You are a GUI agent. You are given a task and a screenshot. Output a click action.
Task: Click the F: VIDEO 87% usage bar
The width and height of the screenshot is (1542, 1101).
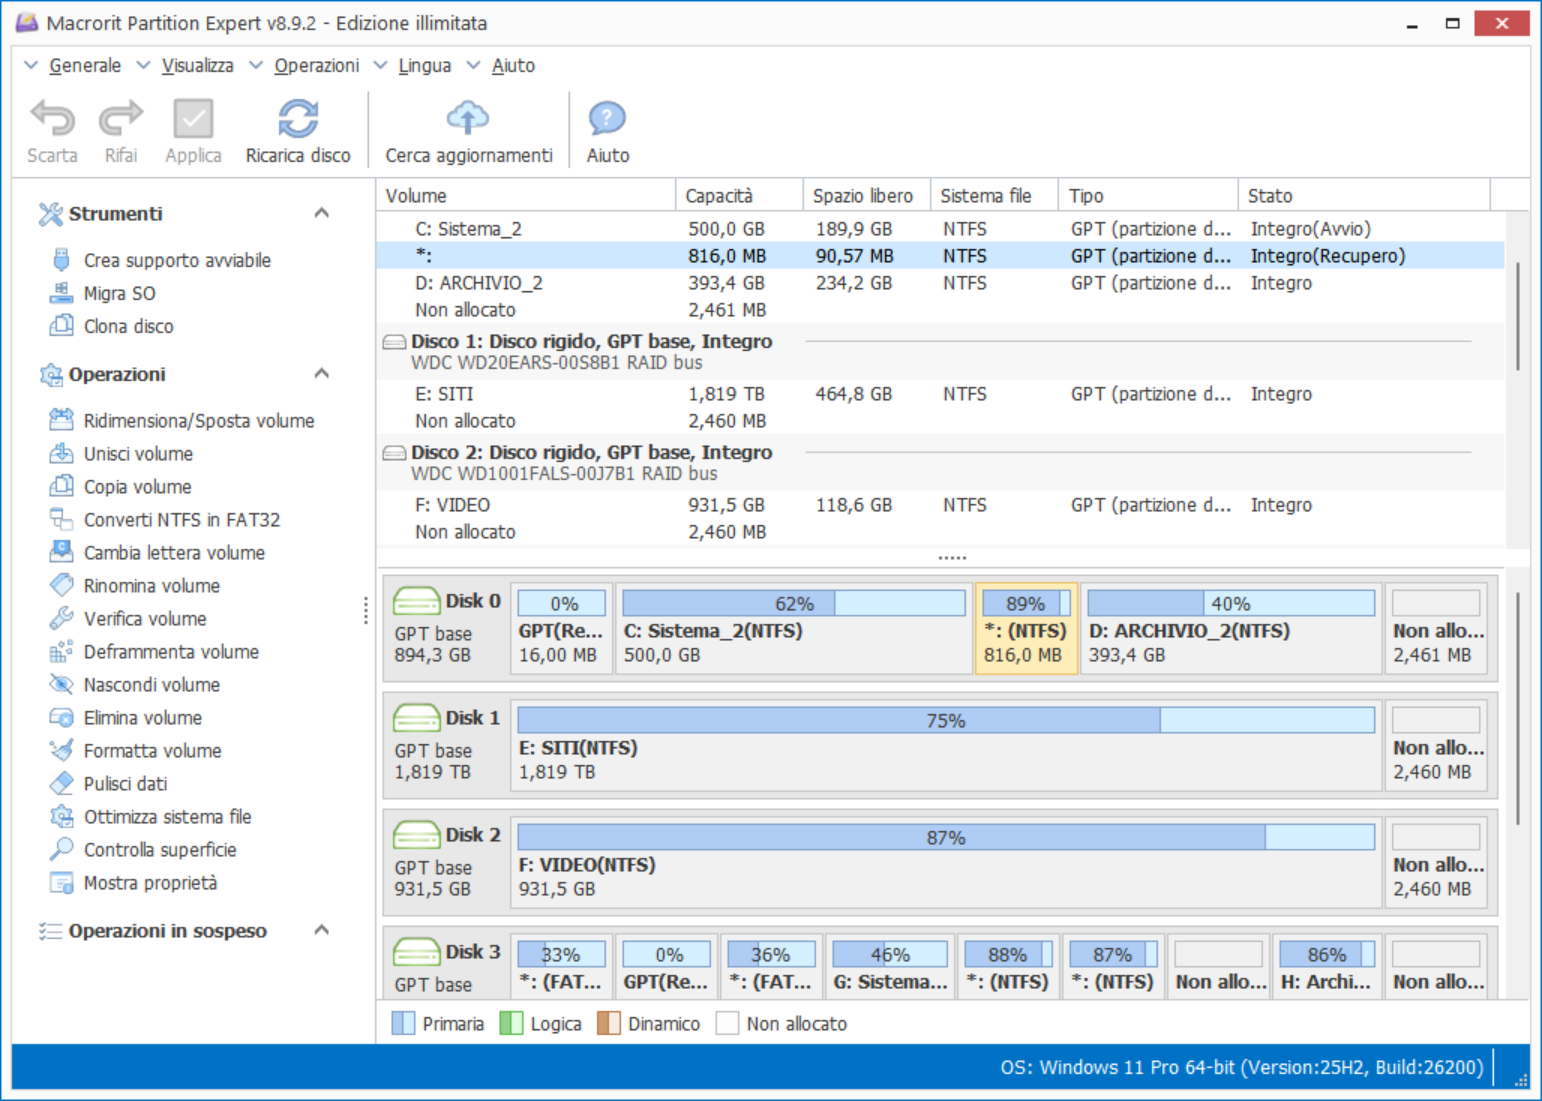(946, 837)
